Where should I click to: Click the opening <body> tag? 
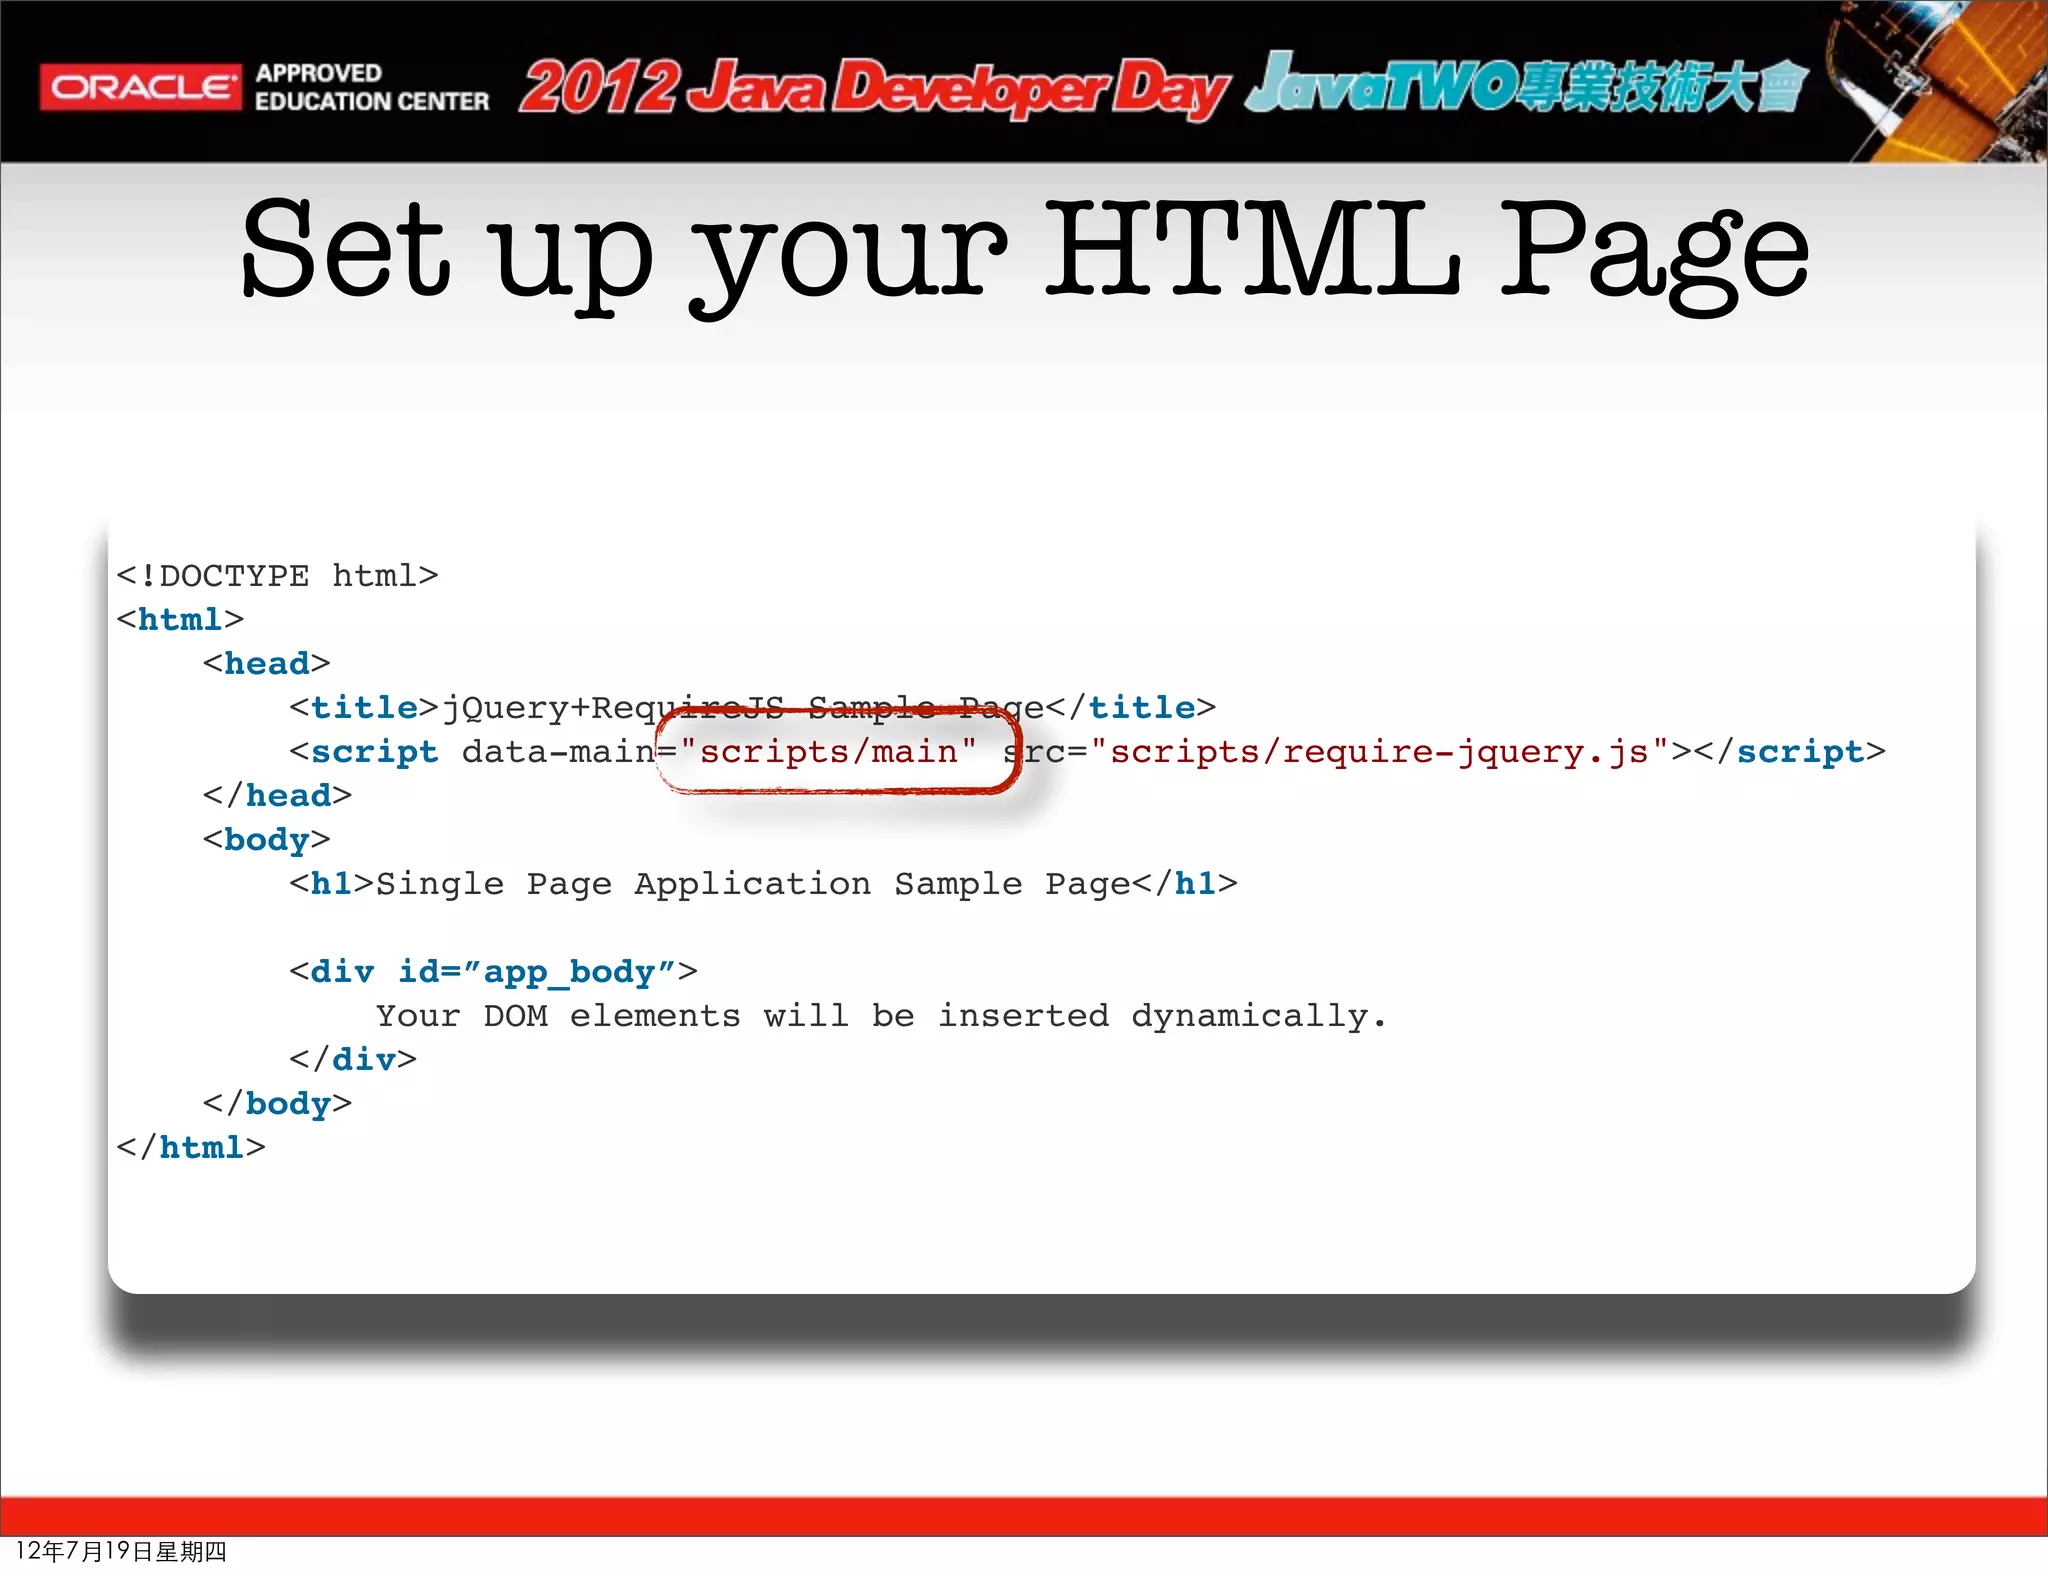pyautogui.click(x=266, y=840)
